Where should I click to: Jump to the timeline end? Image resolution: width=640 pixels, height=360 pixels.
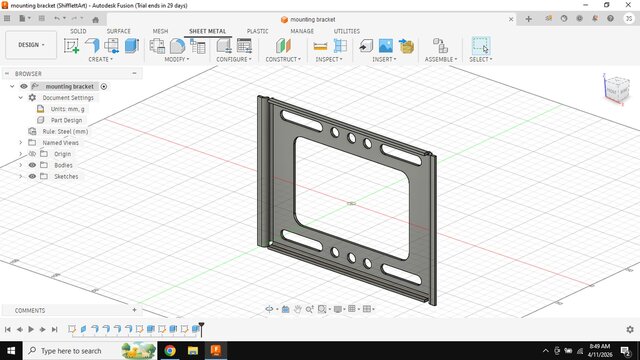[54, 329]
